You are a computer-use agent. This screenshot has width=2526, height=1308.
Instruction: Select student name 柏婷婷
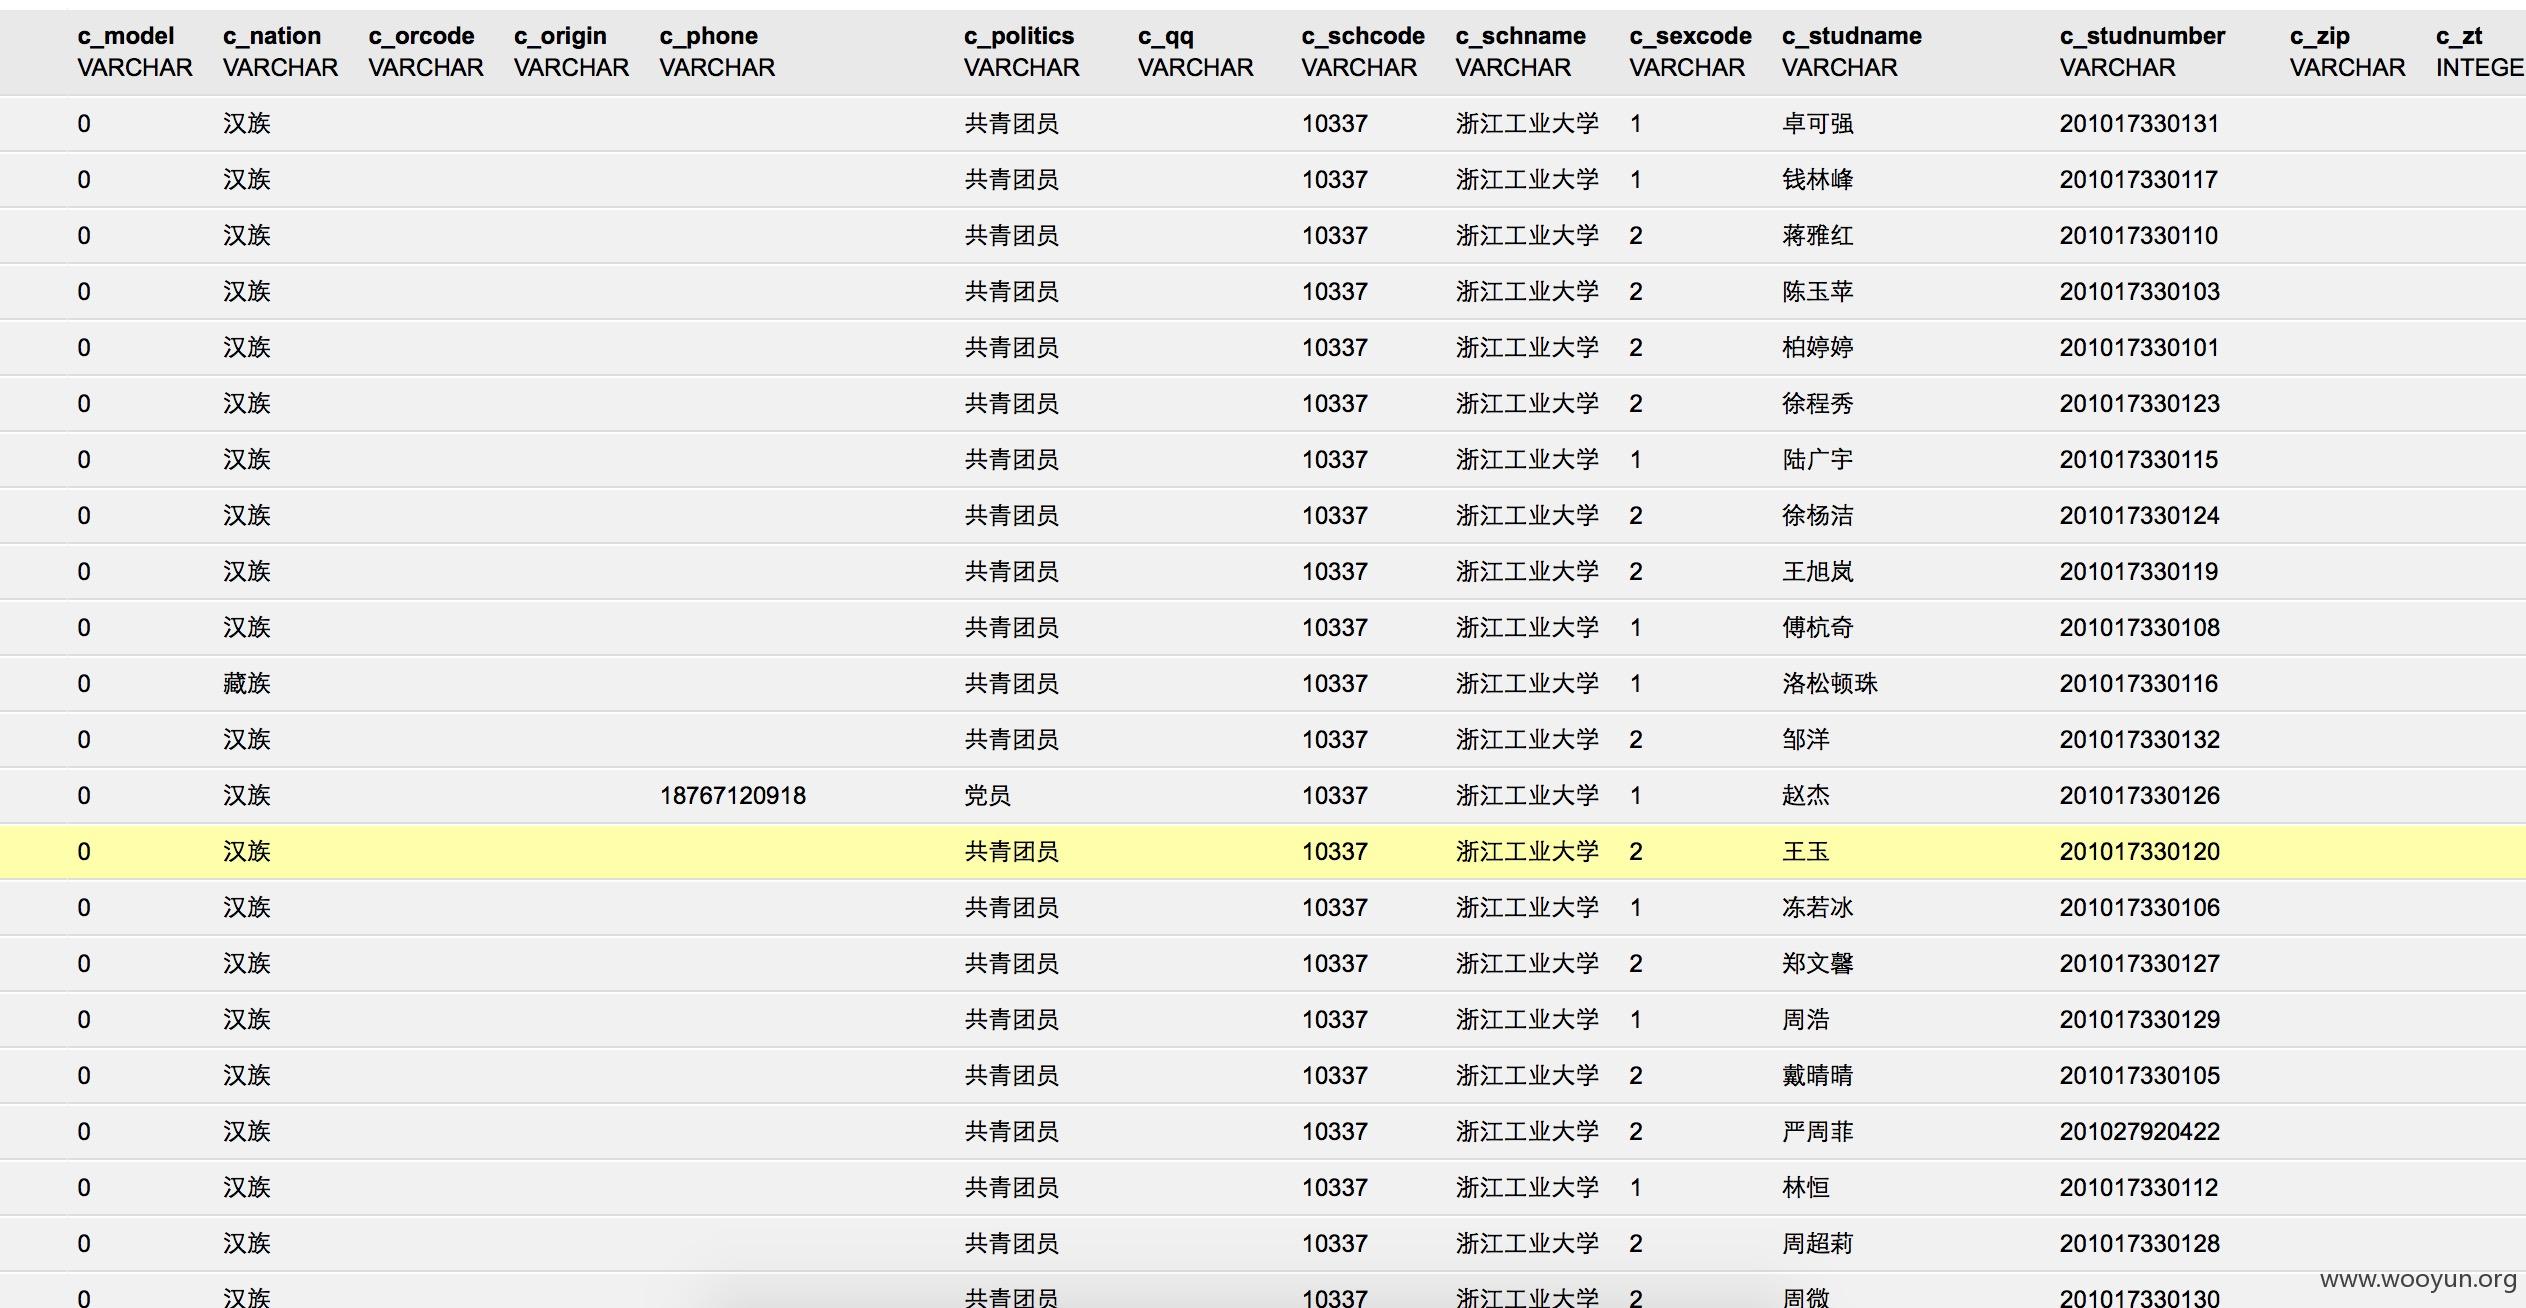click(1817, 348)
